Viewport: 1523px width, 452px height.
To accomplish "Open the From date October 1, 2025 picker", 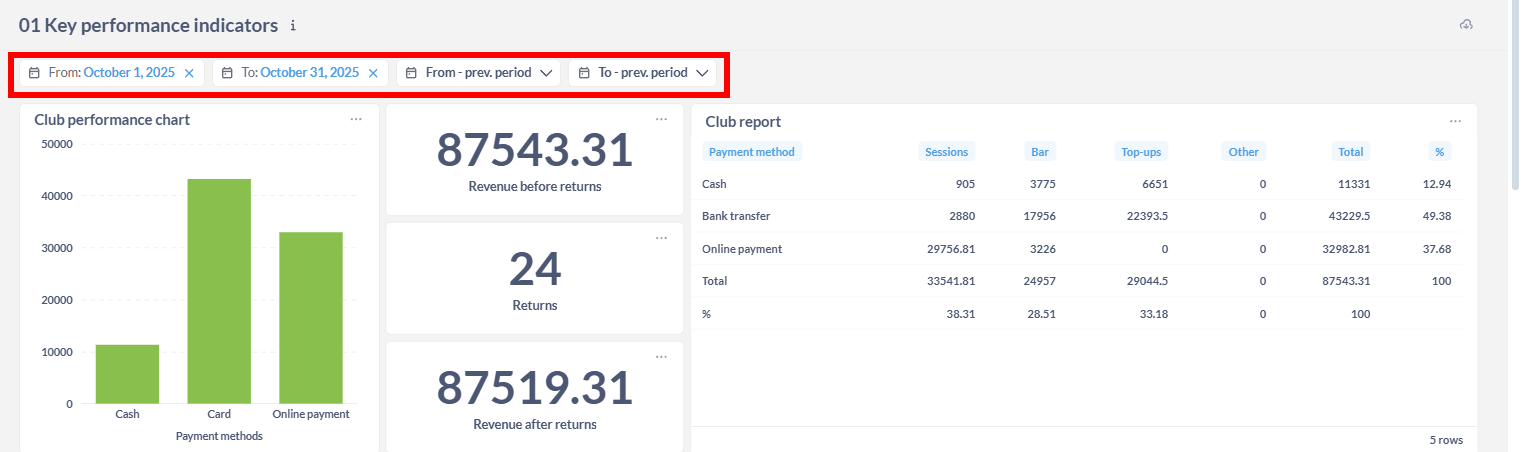I will point(128,73).
